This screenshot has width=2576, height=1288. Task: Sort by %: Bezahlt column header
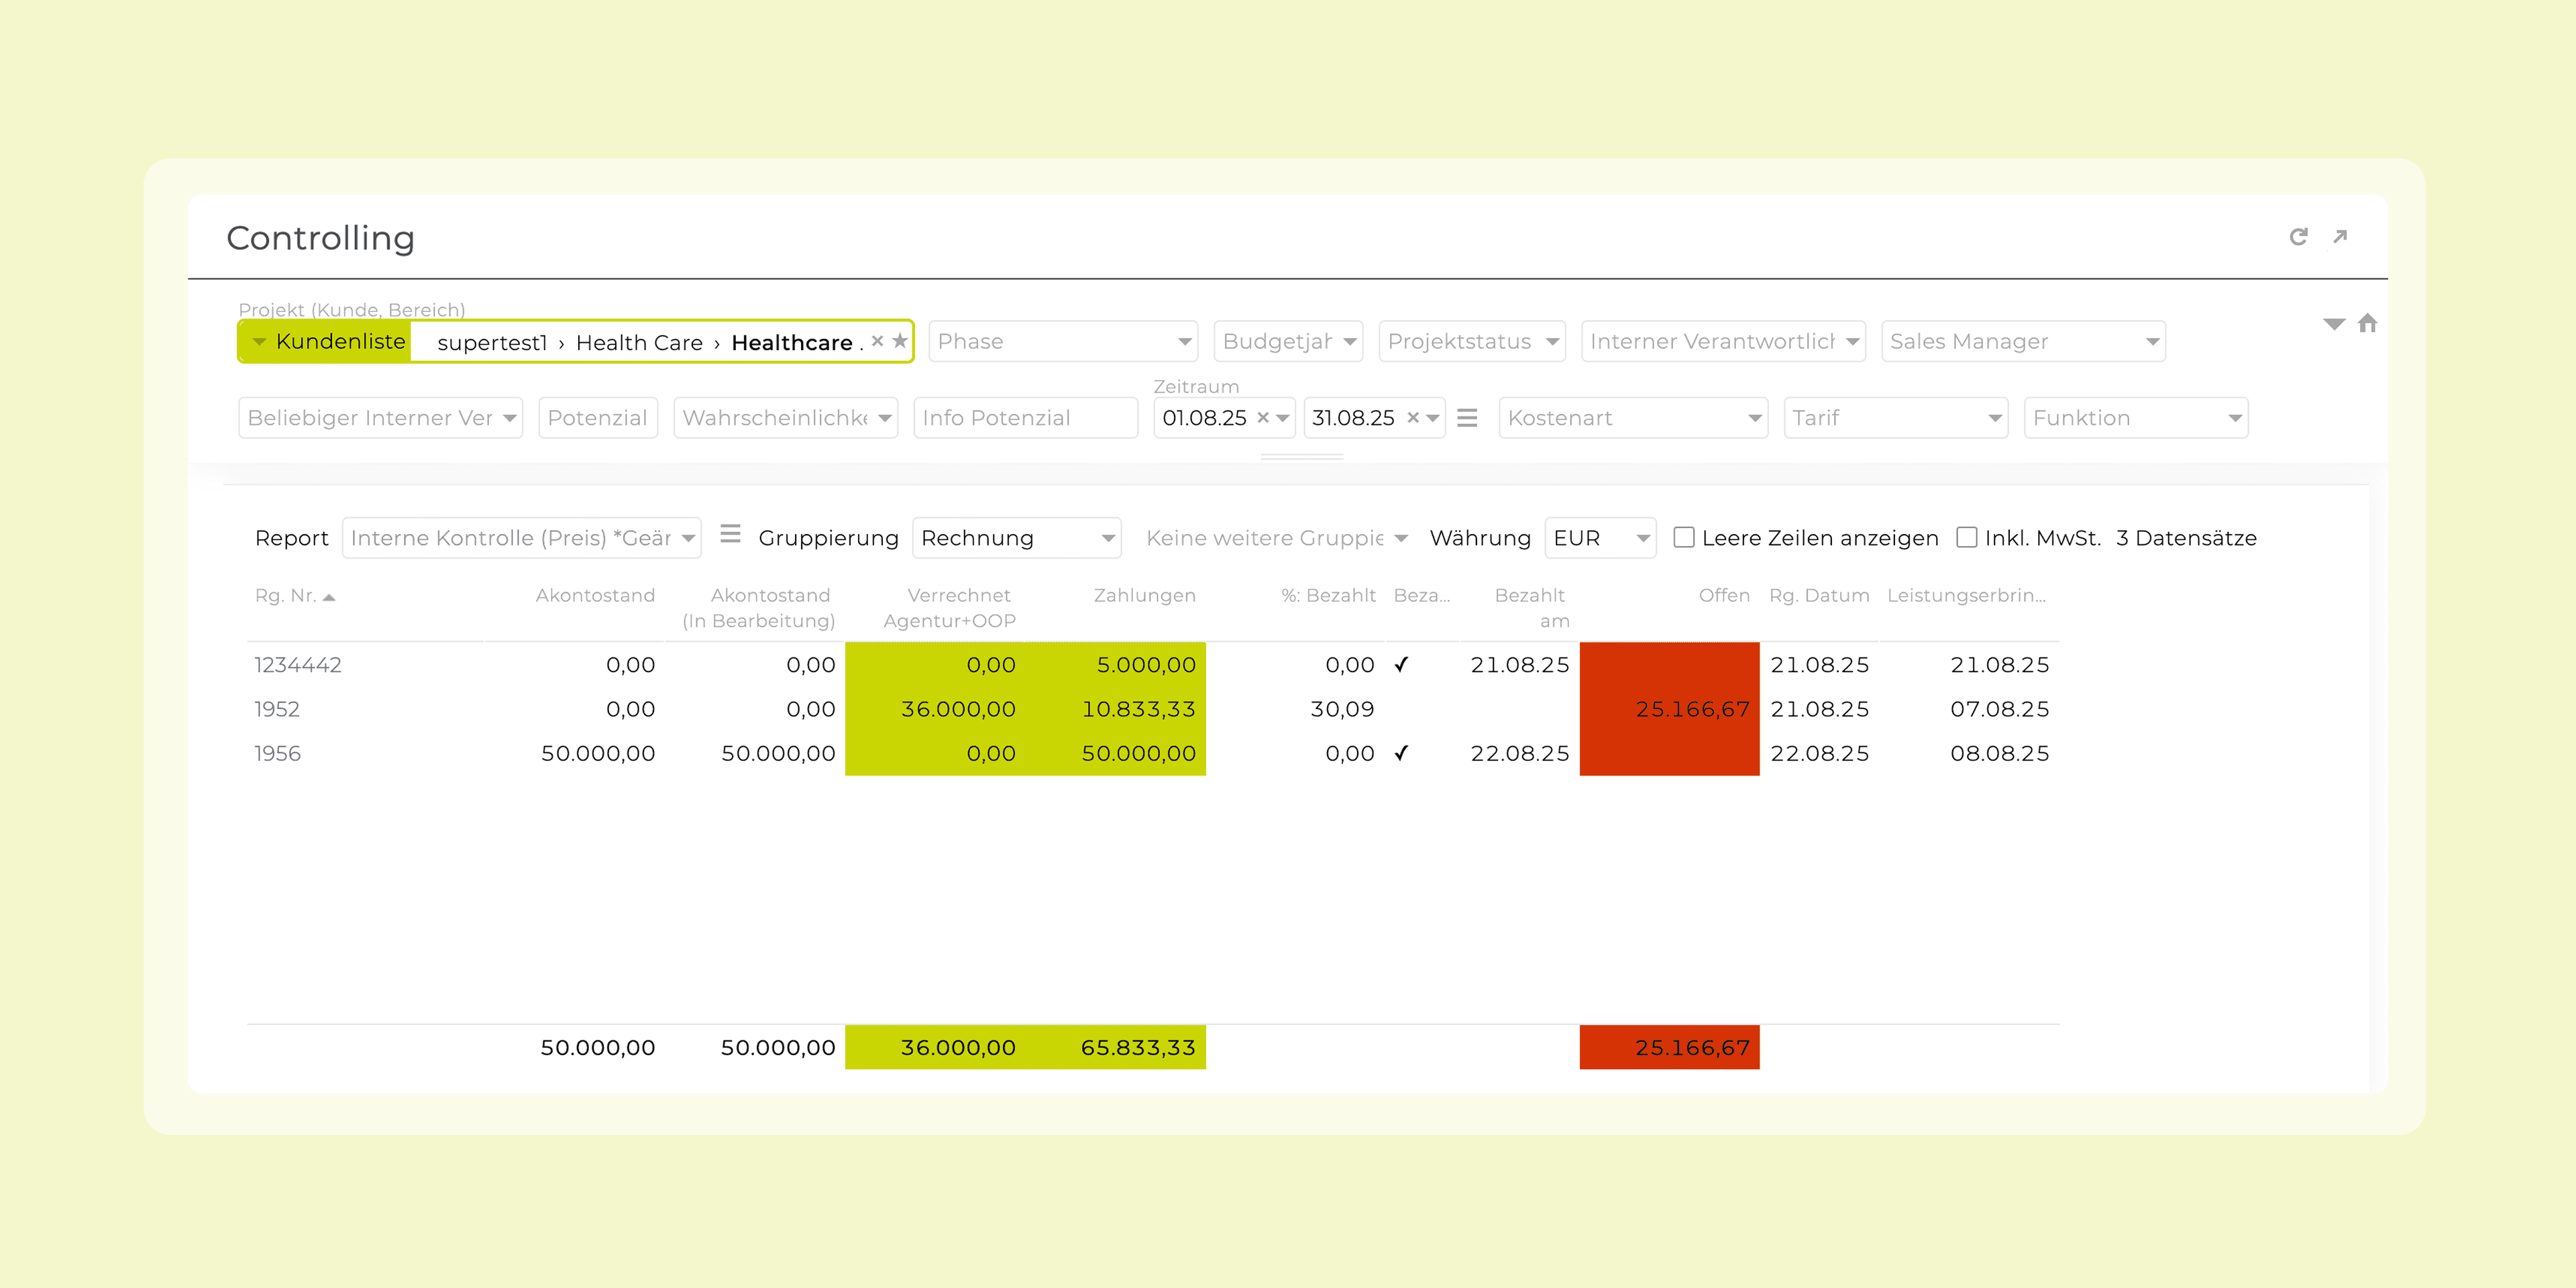coord(1328,596)
